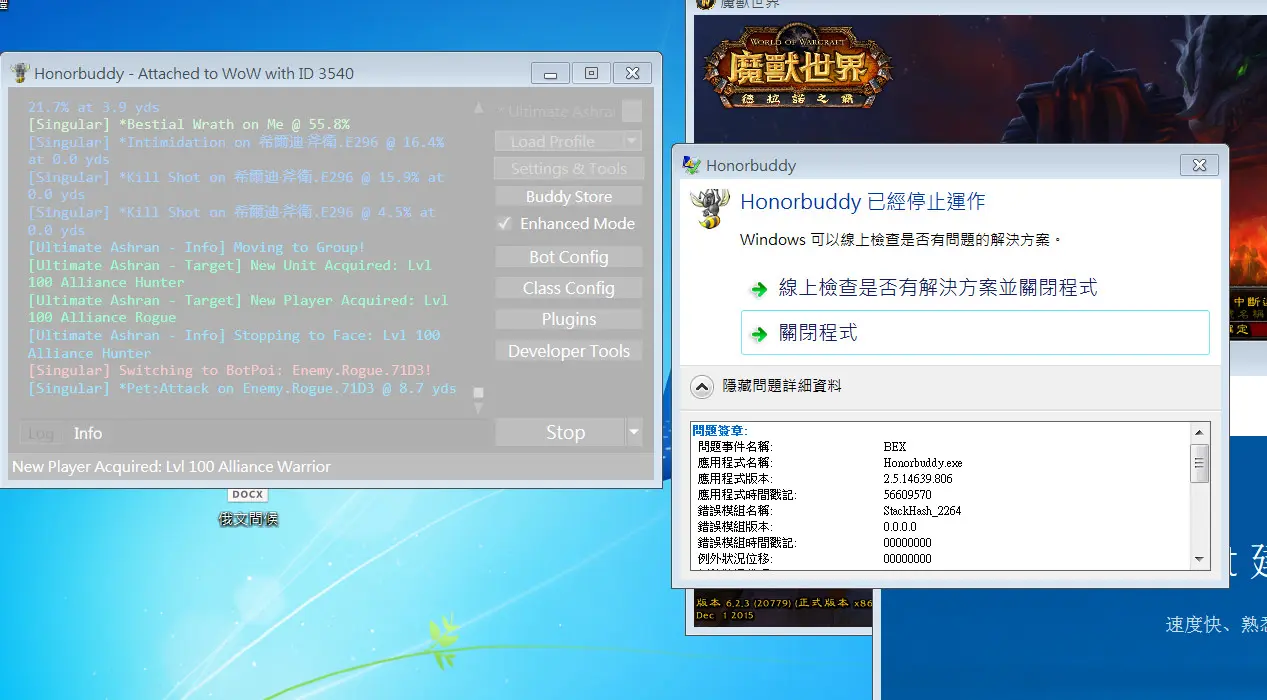1267x700 pixels.
Task: Click the problem details scroll down arrow
Action: pyautogui.click(x=1201, y=560)
